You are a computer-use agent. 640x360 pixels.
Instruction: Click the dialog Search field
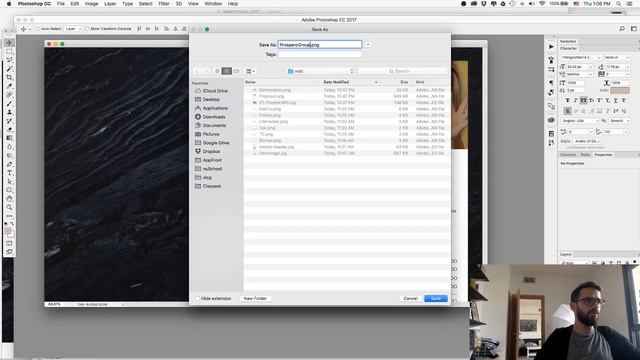(x=402, y=71)
